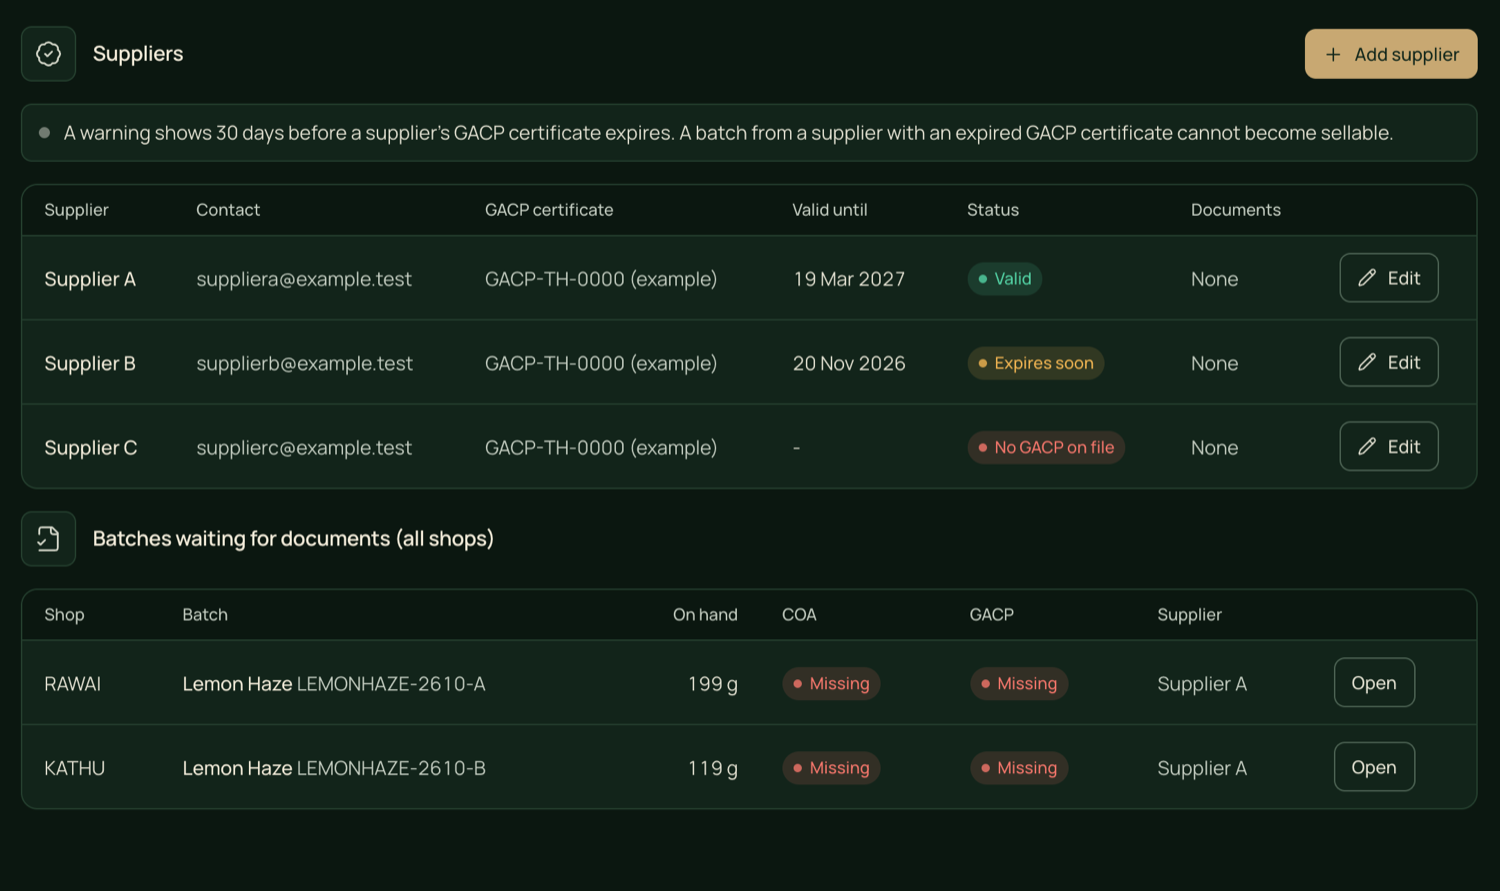The image size is (1500, 891).
Task: Select the Expires soon status badge
Action: point(1036,363)
